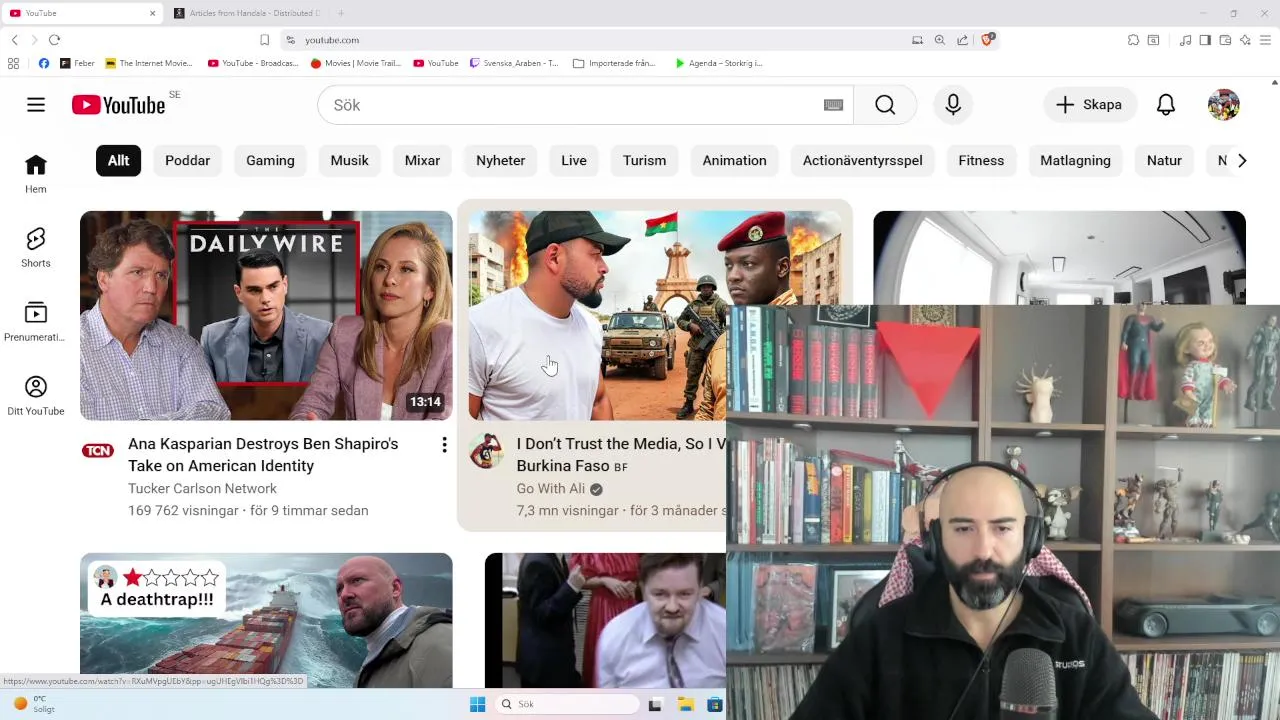
Task: Open YouTube notifications bell
Action: [x=1166, y=105]
